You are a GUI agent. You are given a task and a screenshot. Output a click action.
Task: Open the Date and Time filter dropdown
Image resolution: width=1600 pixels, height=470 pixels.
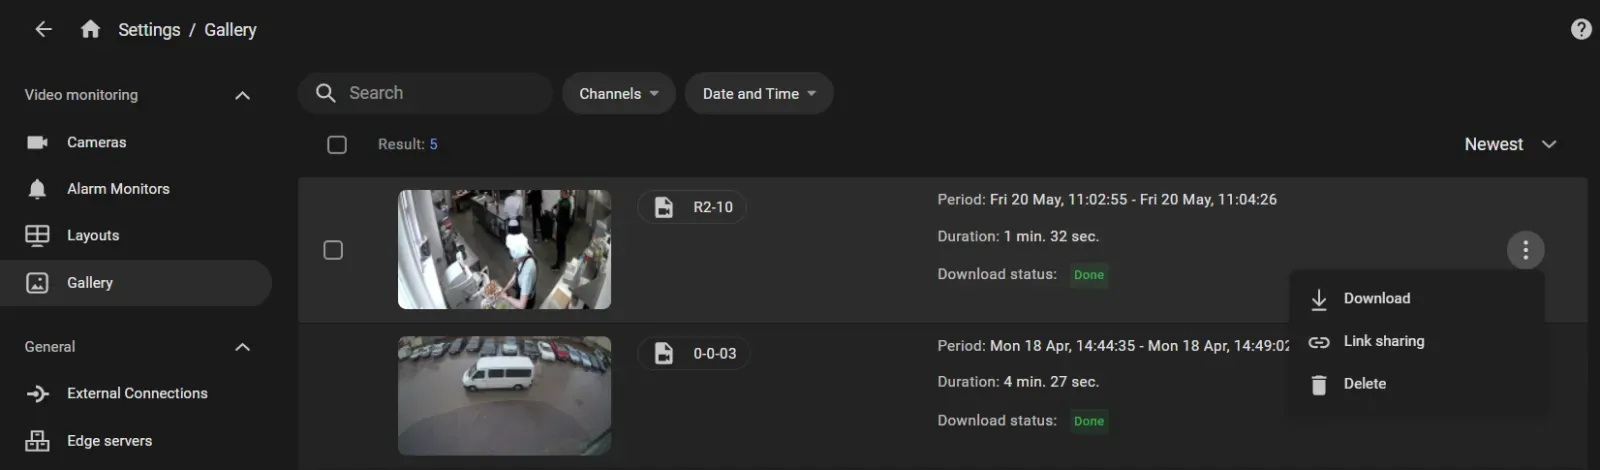point(759,93)
